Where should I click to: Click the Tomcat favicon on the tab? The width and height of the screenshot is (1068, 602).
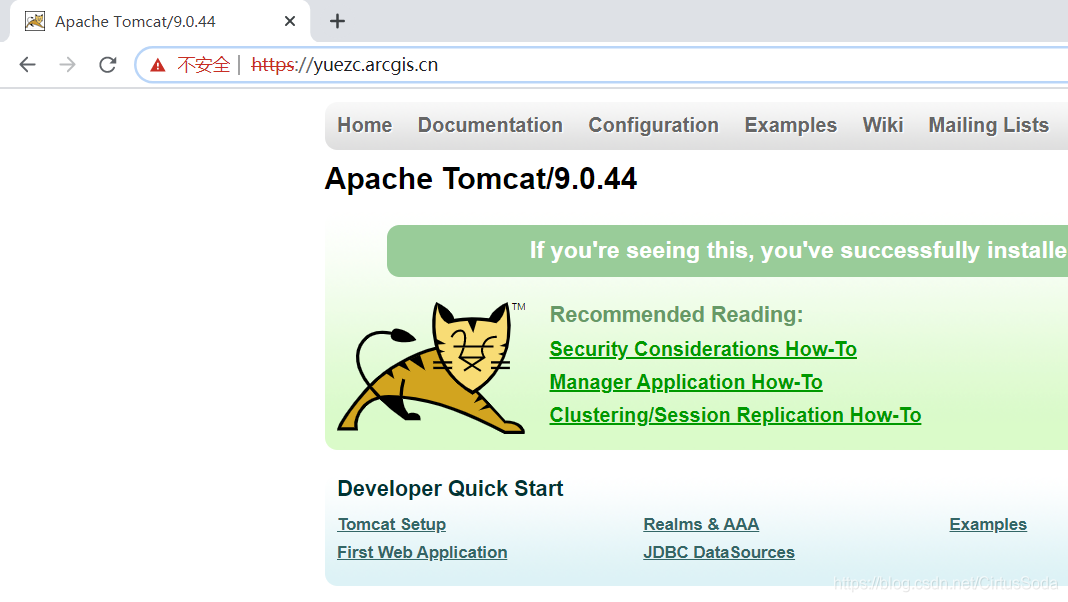click(x=35, y=22)
